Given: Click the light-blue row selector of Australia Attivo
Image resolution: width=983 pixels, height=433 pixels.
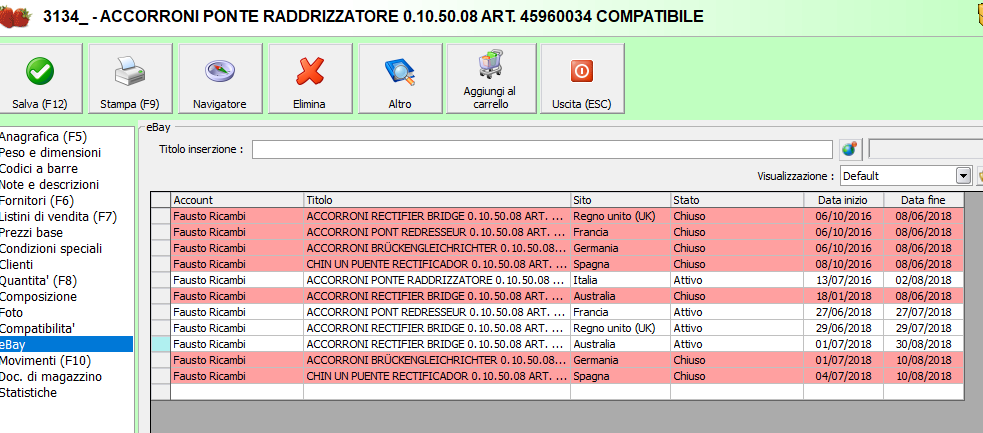Looking at the screenshot, I should (161, 344).
